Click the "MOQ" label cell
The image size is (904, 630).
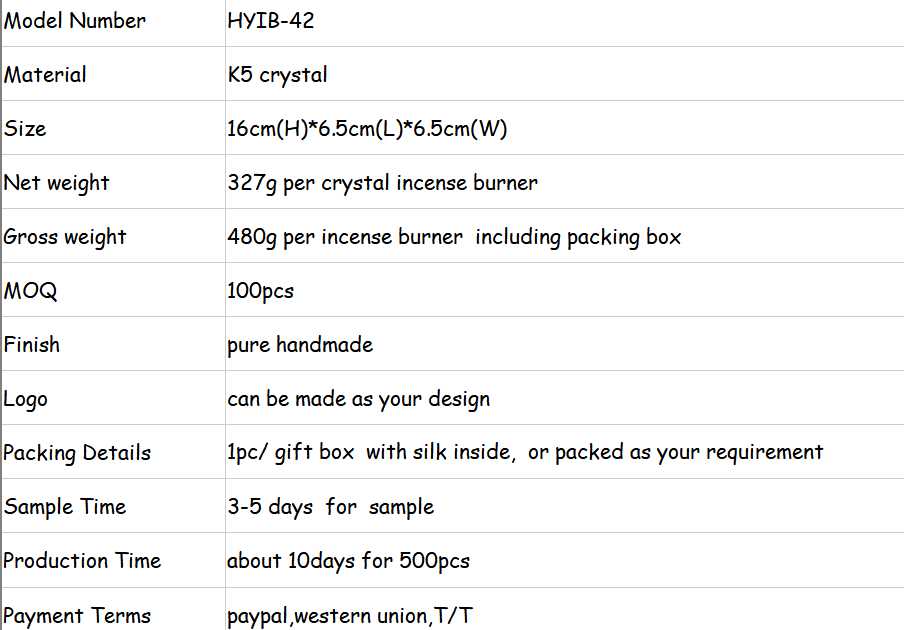pos(31,291)
